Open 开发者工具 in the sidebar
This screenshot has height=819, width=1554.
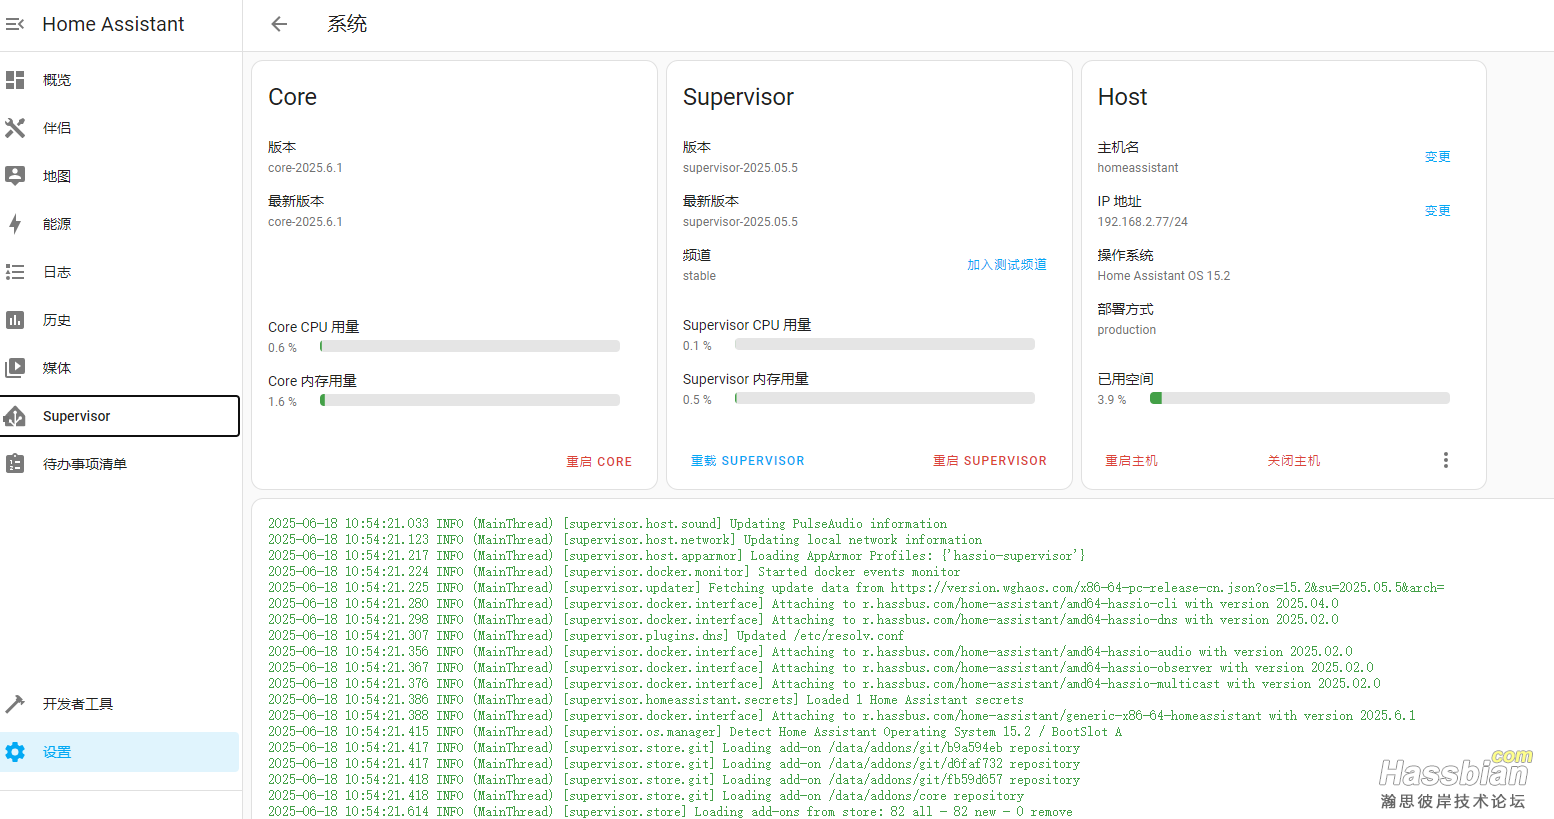click(119, 704)
